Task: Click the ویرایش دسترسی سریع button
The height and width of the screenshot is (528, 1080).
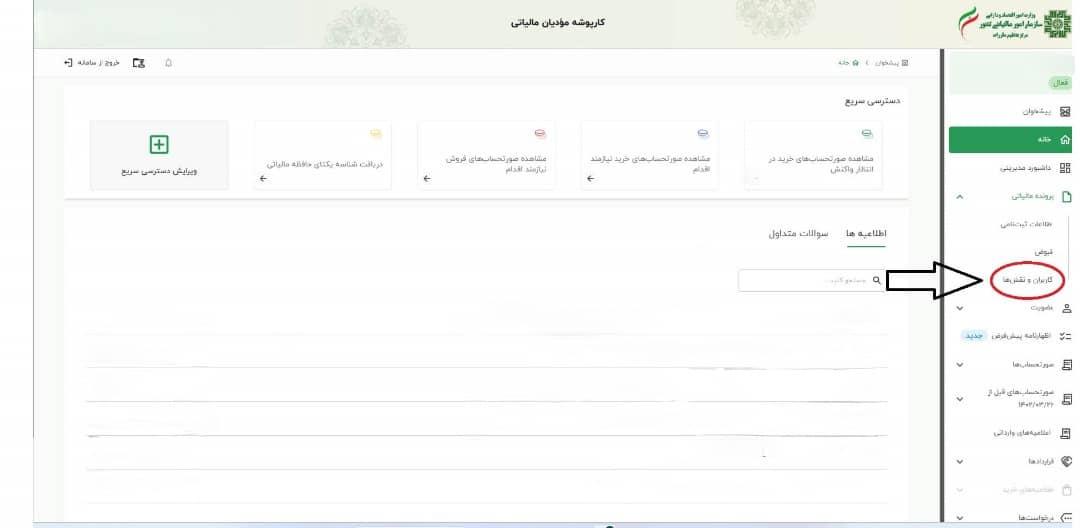Action: click(159, 155)
